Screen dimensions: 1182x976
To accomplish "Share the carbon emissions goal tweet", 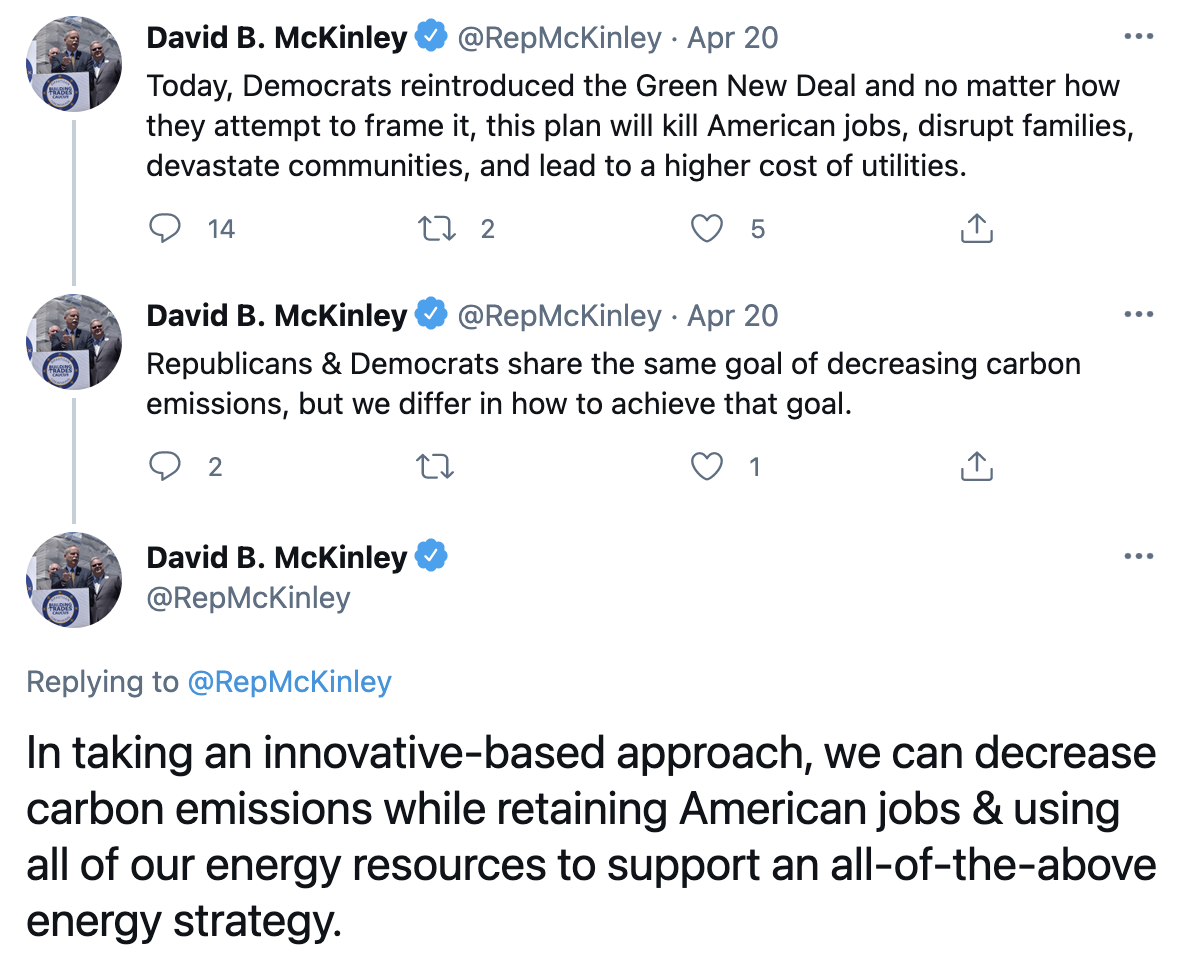I will [976, 466].
